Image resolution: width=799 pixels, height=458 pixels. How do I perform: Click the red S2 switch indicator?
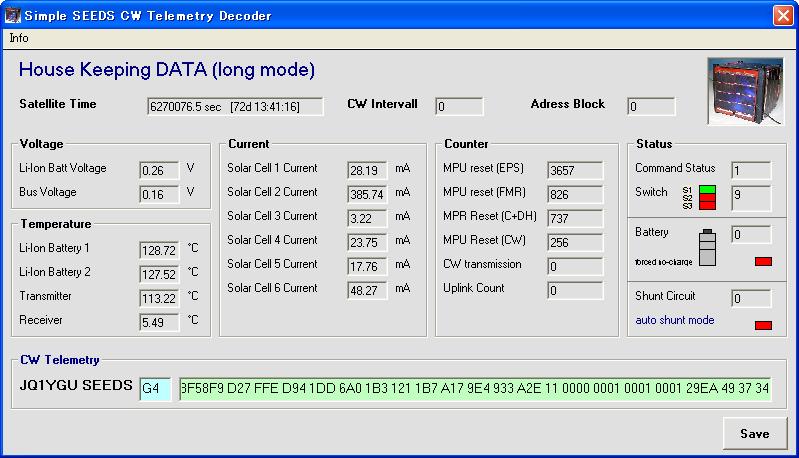click(x=707, y=198)
